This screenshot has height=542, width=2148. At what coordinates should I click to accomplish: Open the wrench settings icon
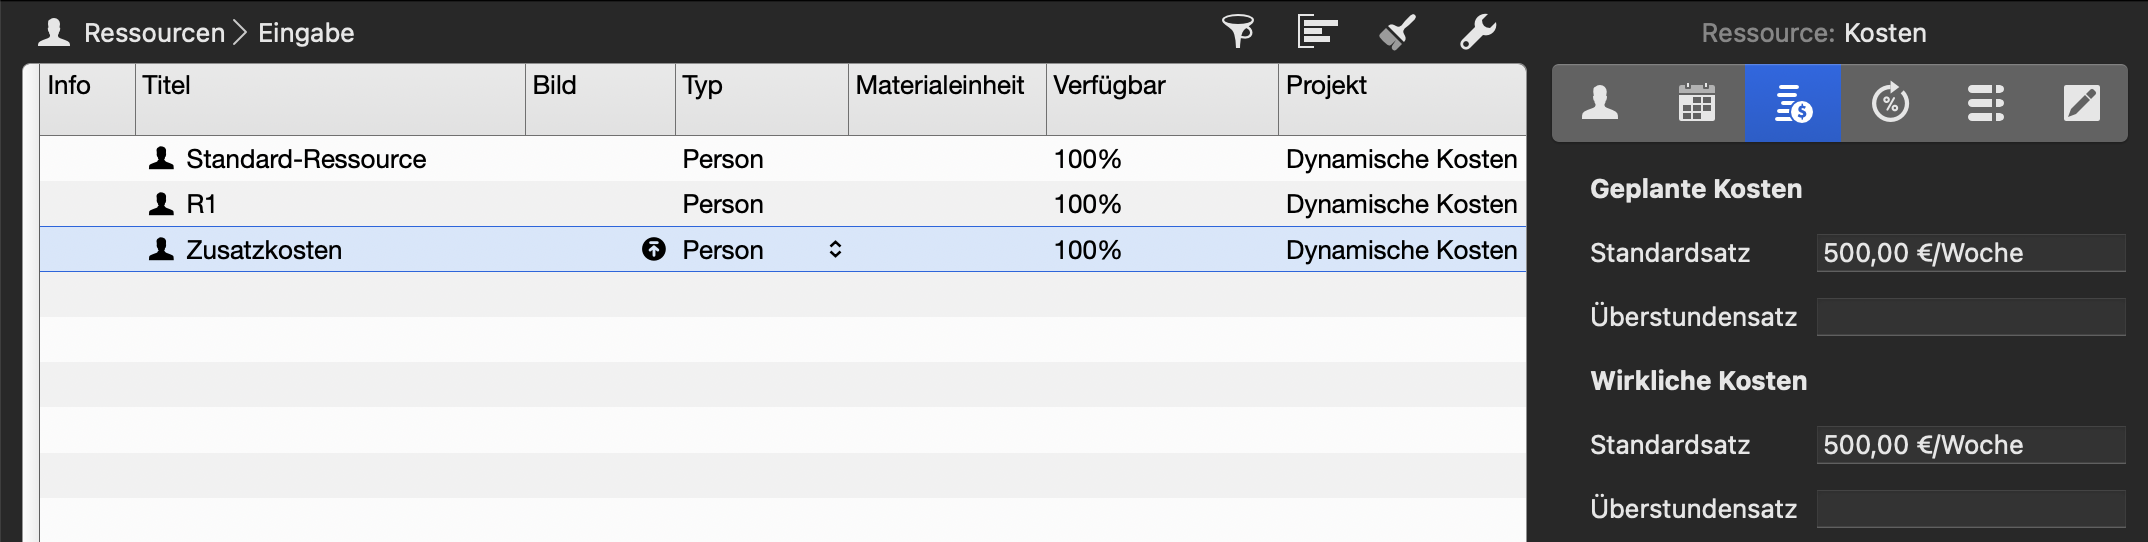(x=1477, y=32)
